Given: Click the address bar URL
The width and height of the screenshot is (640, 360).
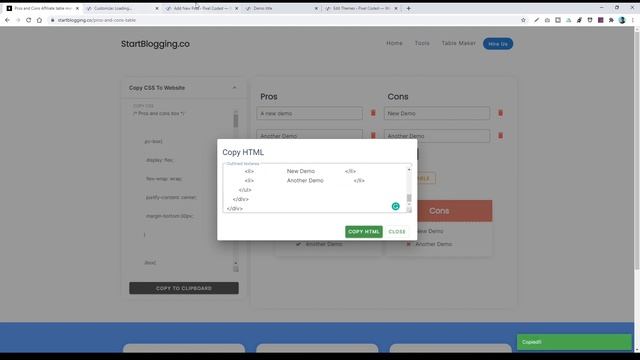Looking at the screenshot, I should [x=97, y=20].
